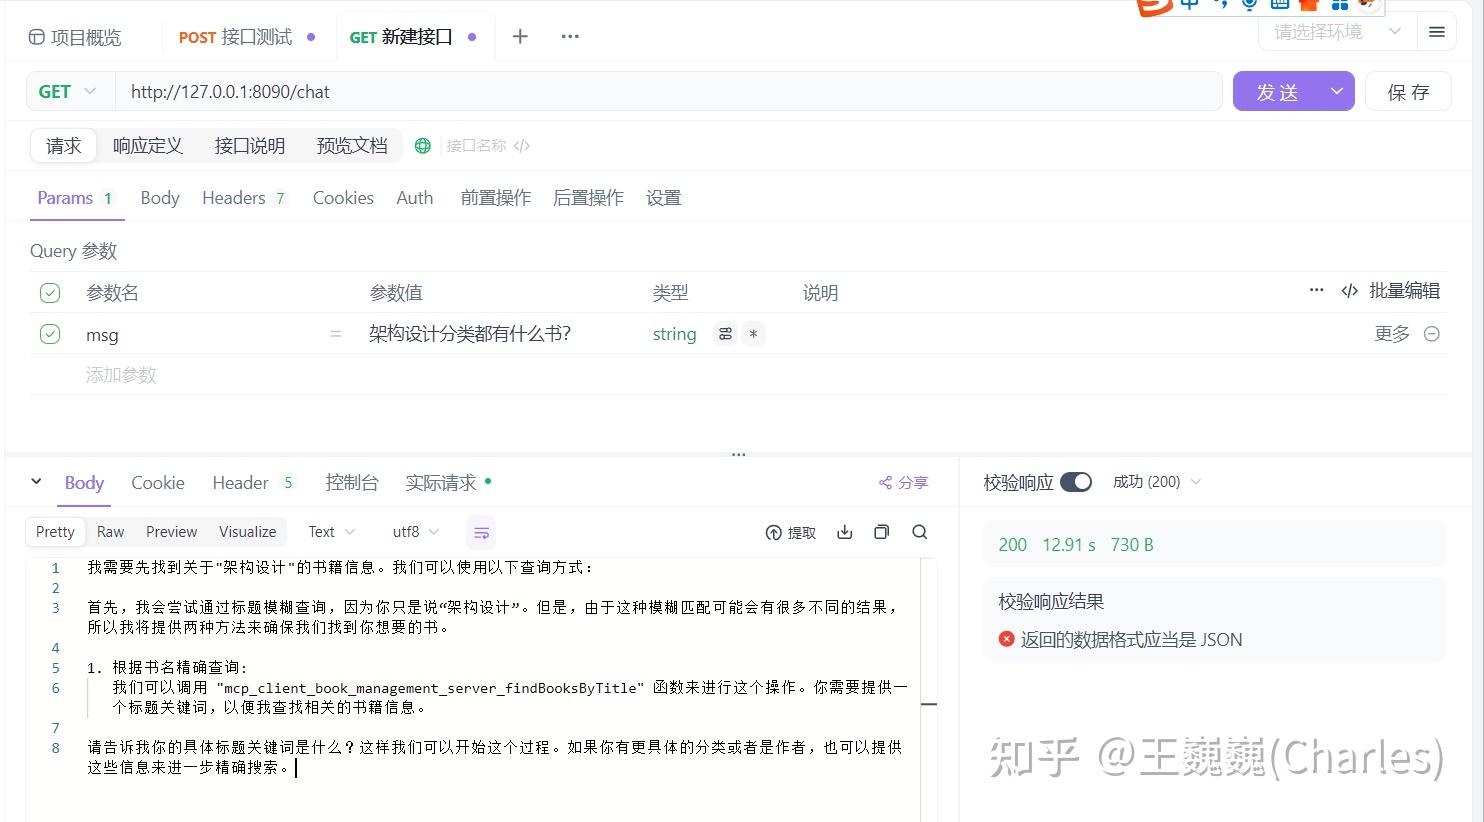The image size is (1484, 822).
Task: Click the 保存 save button
Action: coord(1408,91)
